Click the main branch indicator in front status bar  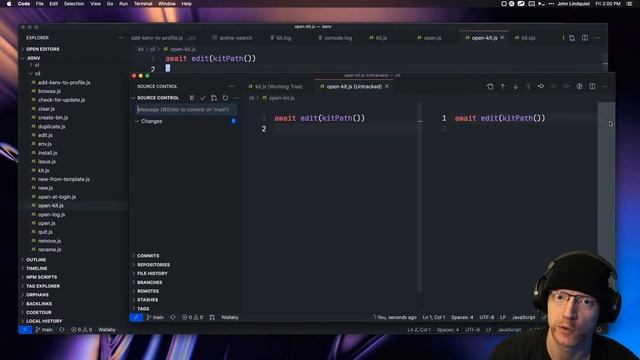[x=155, y=317]
